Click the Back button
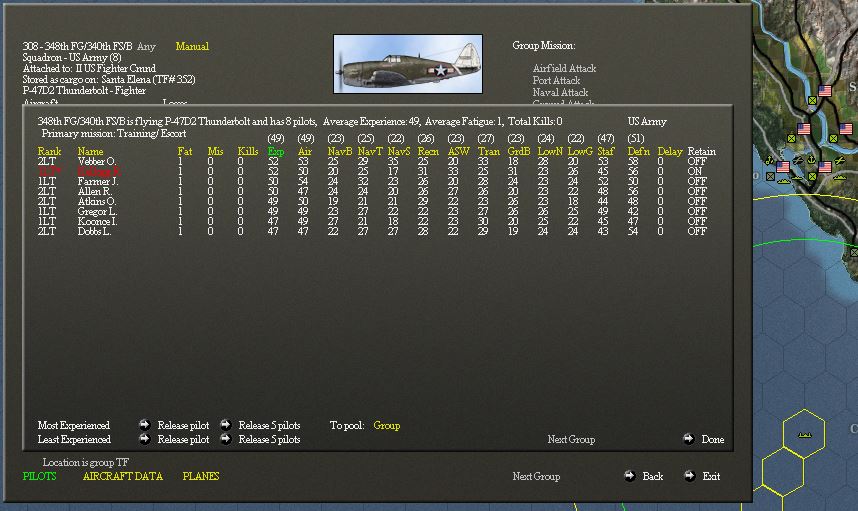This screenshot has width=858, height=511. pyautogui.click(x=653, y=477)
